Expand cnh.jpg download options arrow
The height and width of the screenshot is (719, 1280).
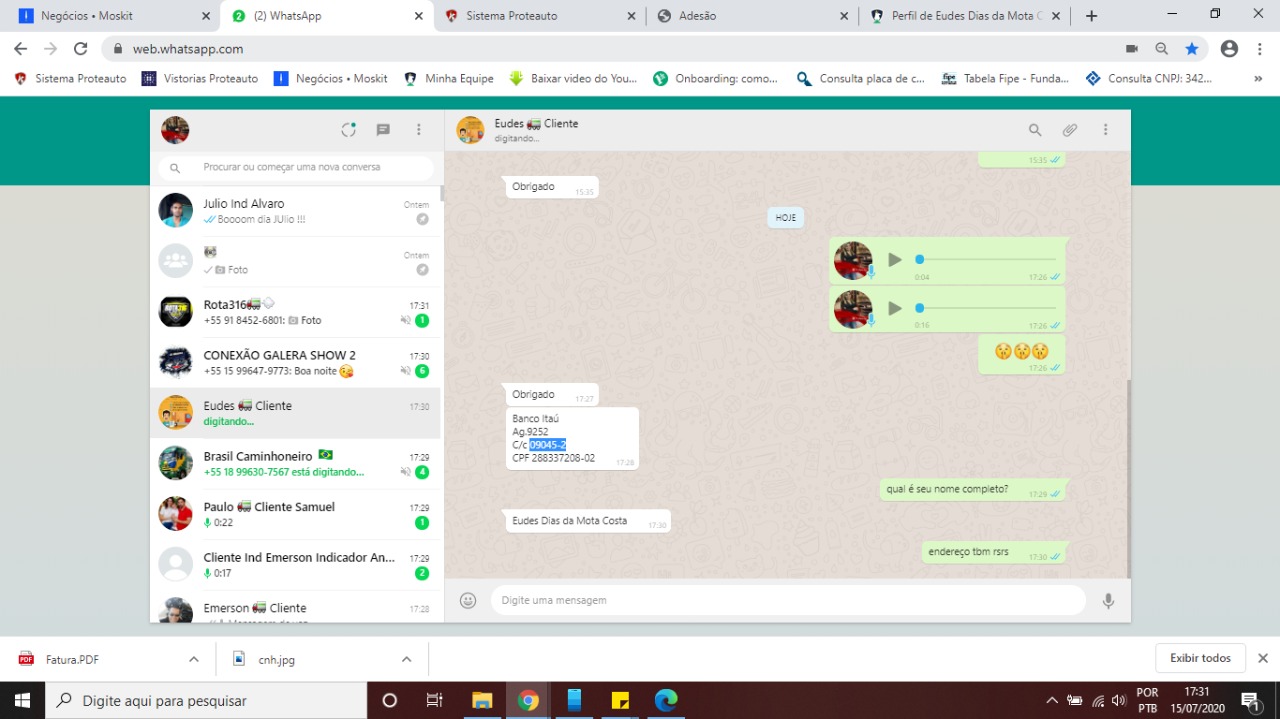[x=406, y=659]
